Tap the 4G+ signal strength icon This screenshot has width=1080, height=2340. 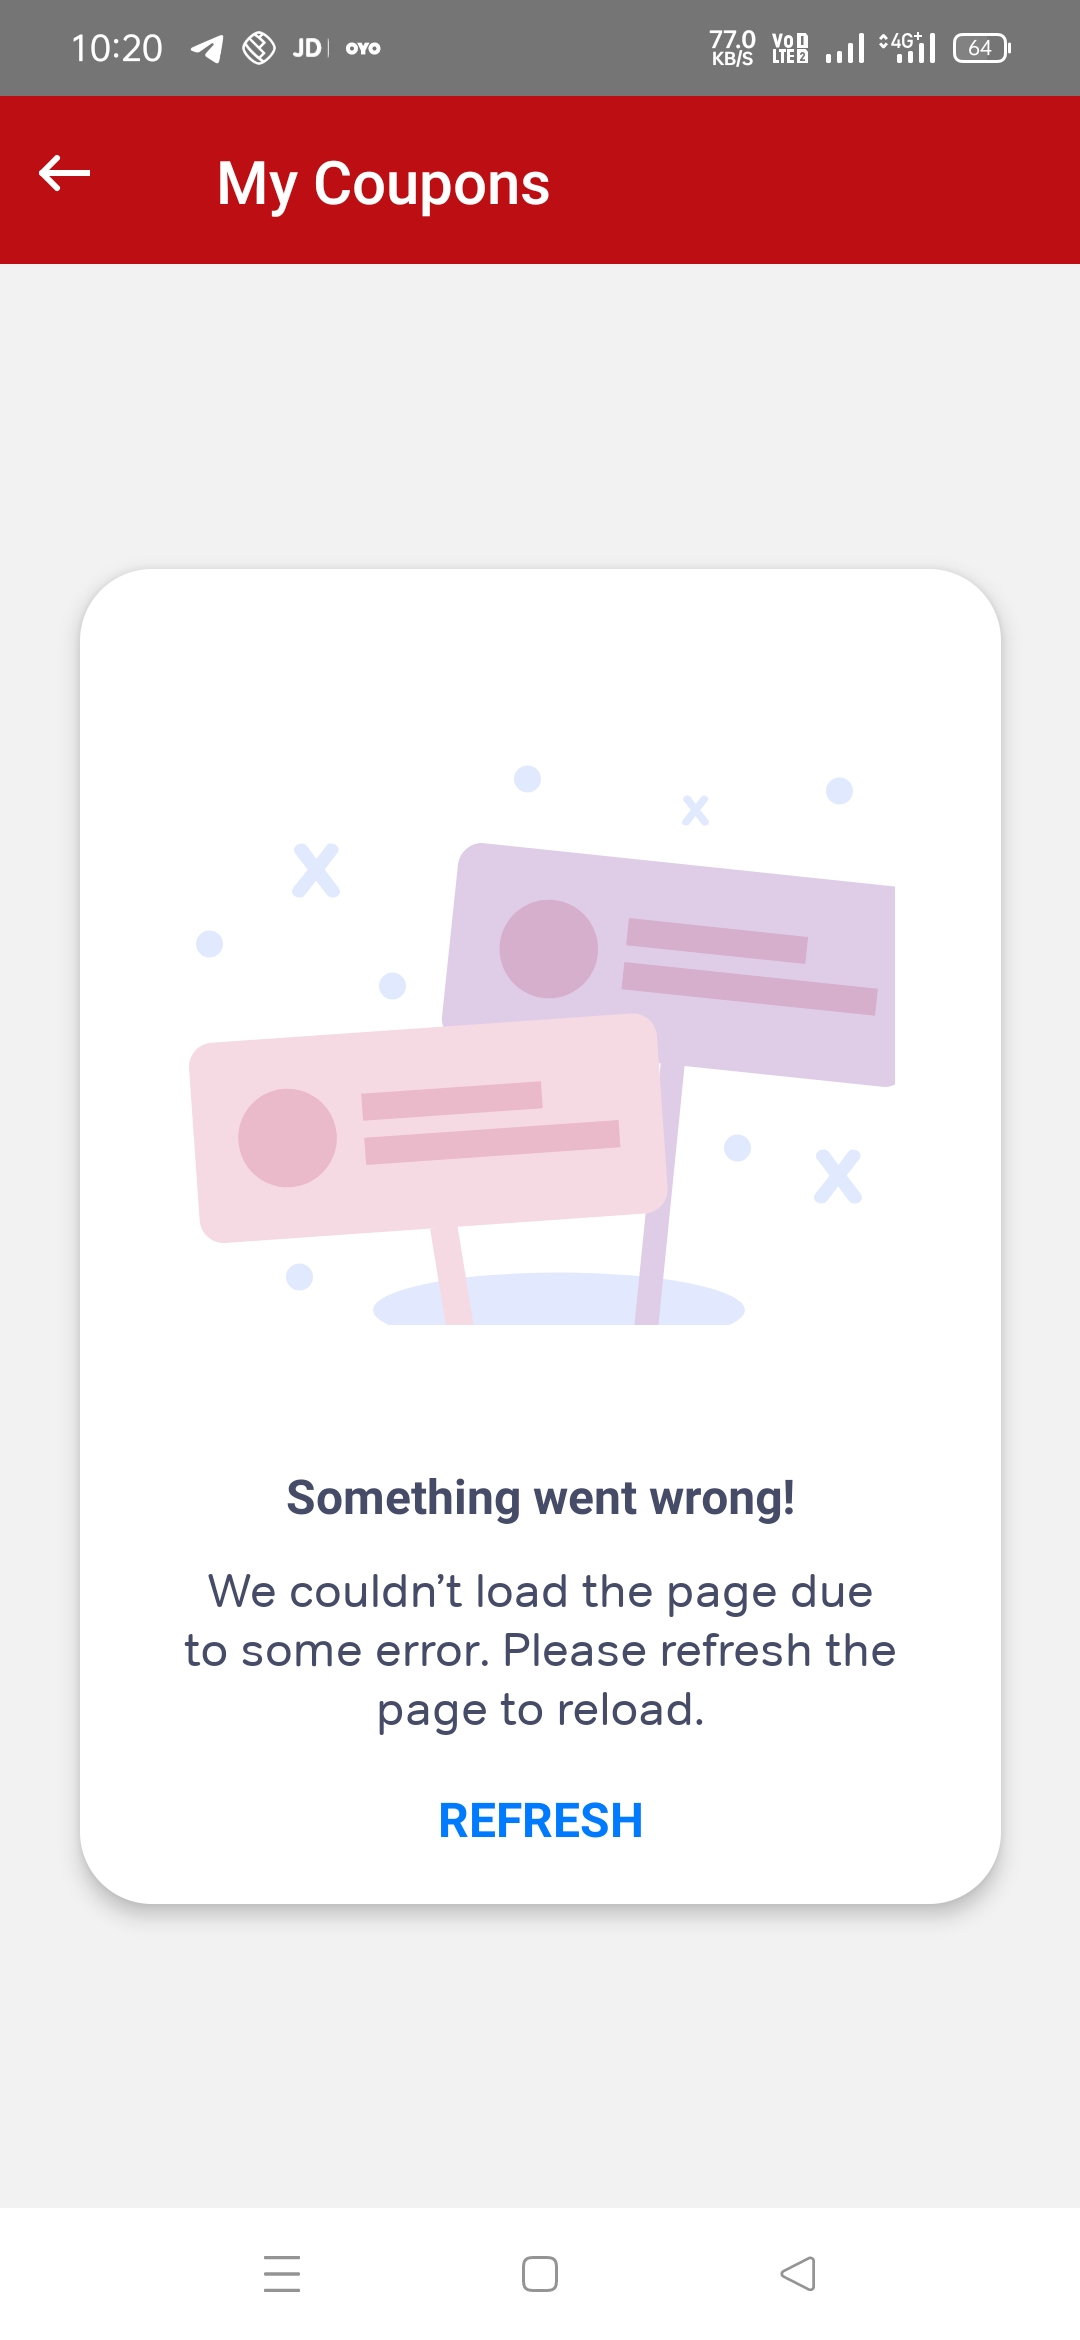tap(908, 48)
